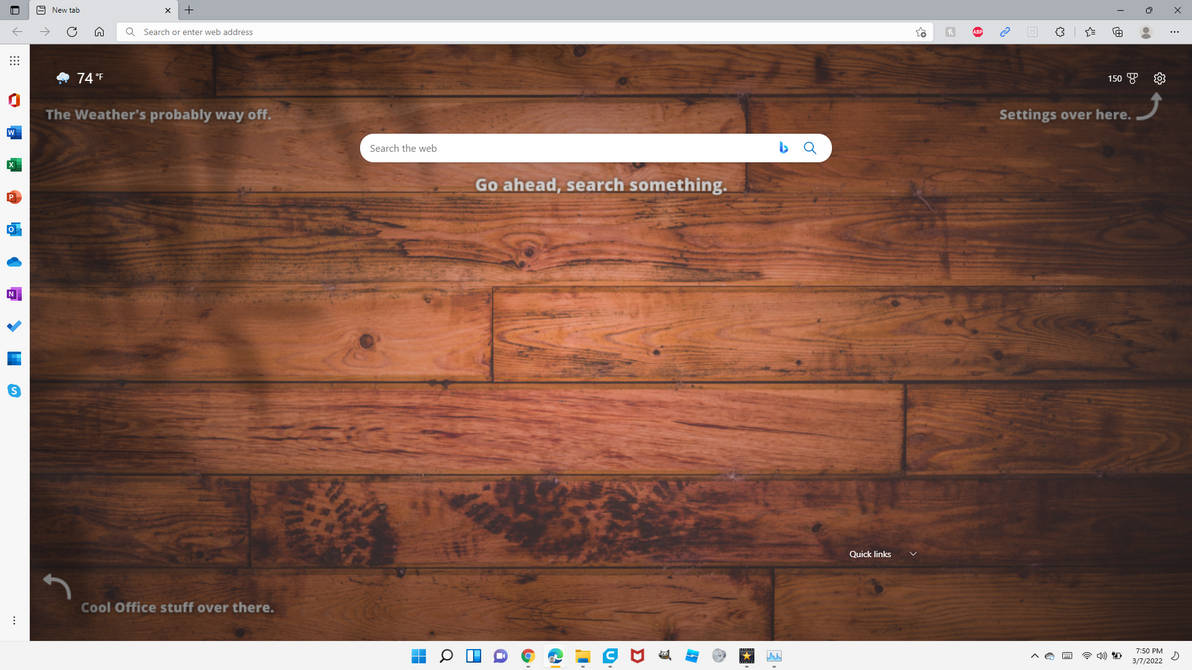1192x670 pixels.
Task: Open OneDrive from the sidebar
Action: 13,261
